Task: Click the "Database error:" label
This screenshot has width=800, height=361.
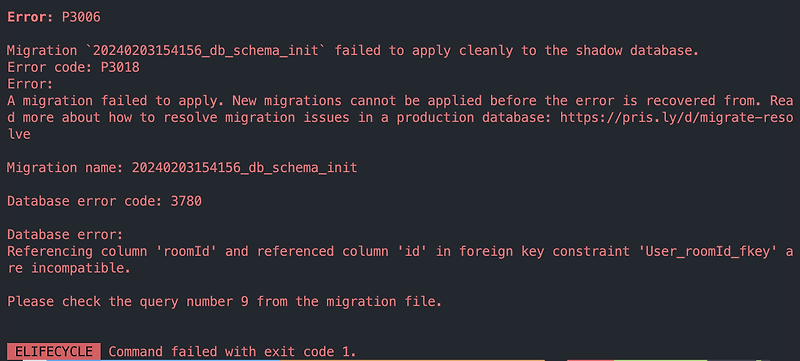Action: pos(65,235)
